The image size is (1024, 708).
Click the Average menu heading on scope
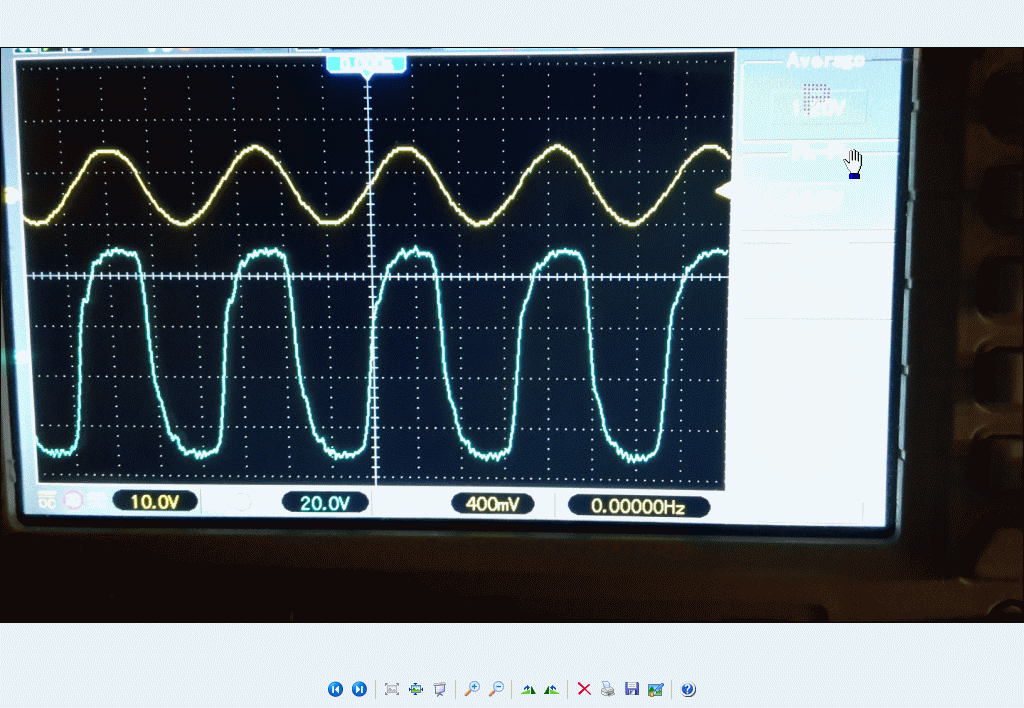pyautogui.click(x=825, y=62)
